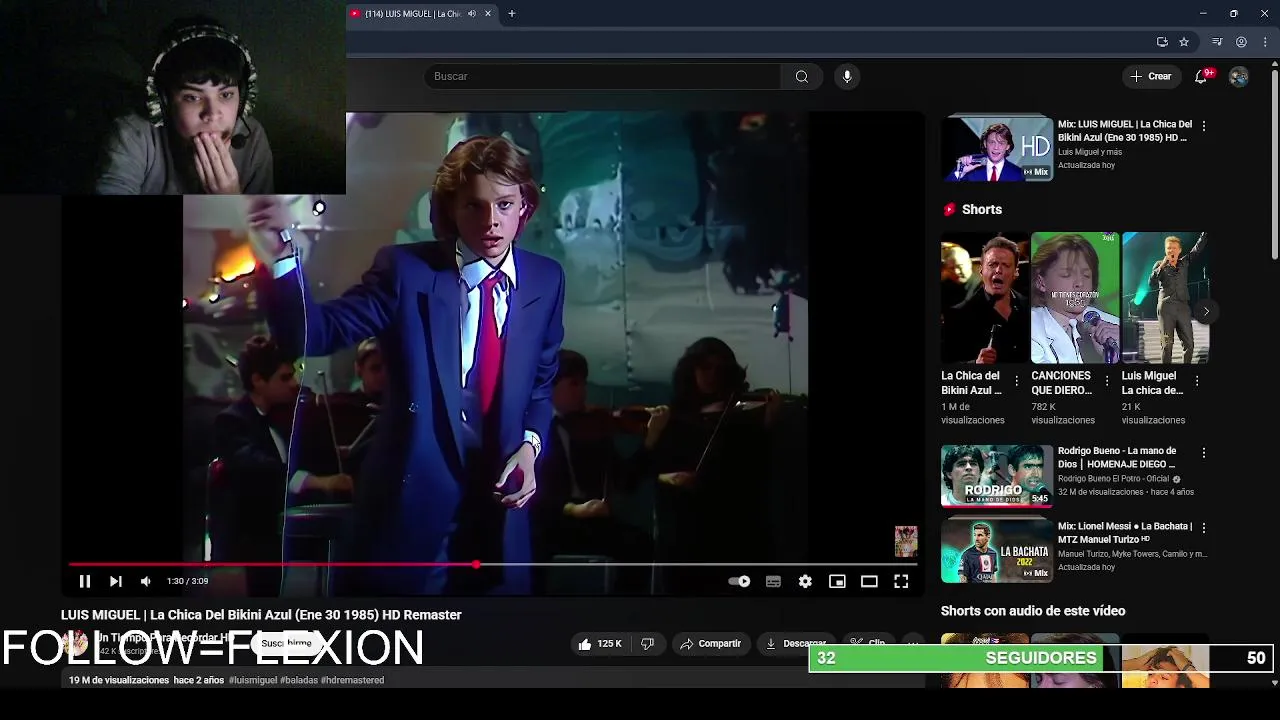Click the Descargar download button
The width and height of the screenshot is (1280, 720).
796,644
